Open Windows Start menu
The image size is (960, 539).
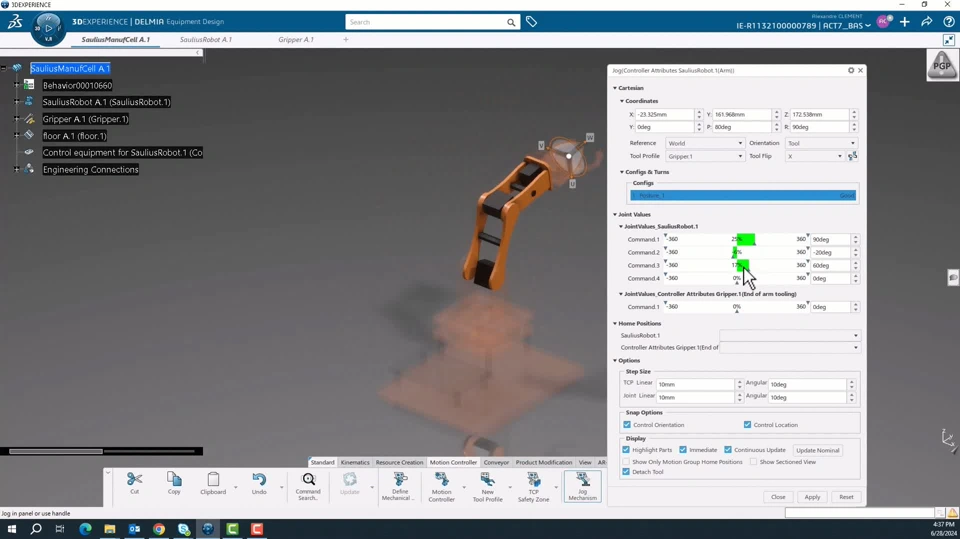(x=12, y=529)
